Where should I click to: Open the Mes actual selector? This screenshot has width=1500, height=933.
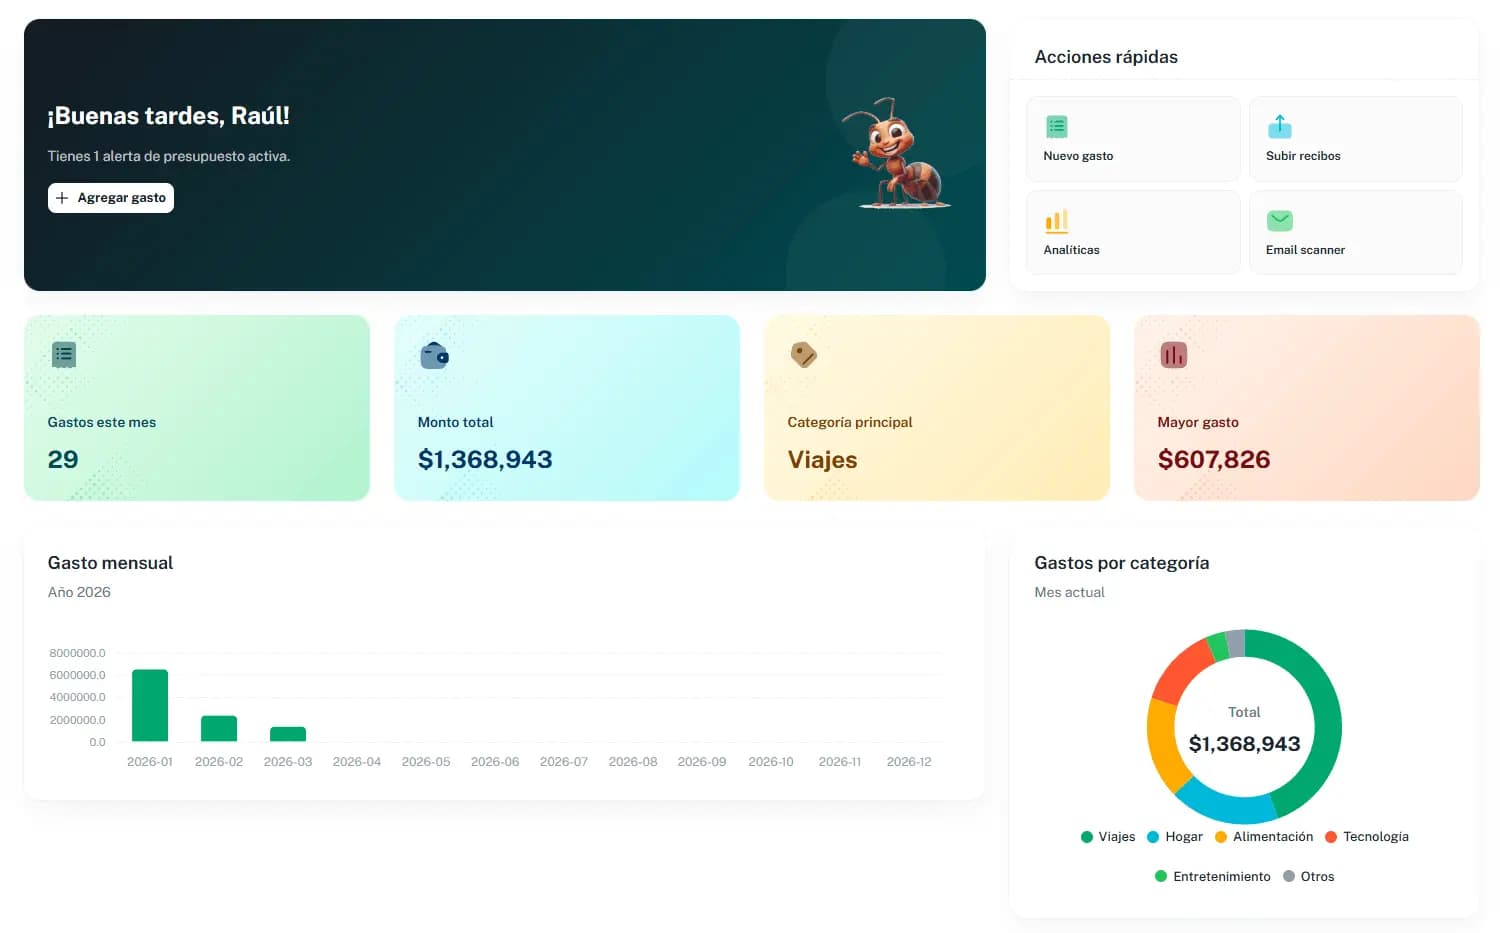click(1069, 591)
